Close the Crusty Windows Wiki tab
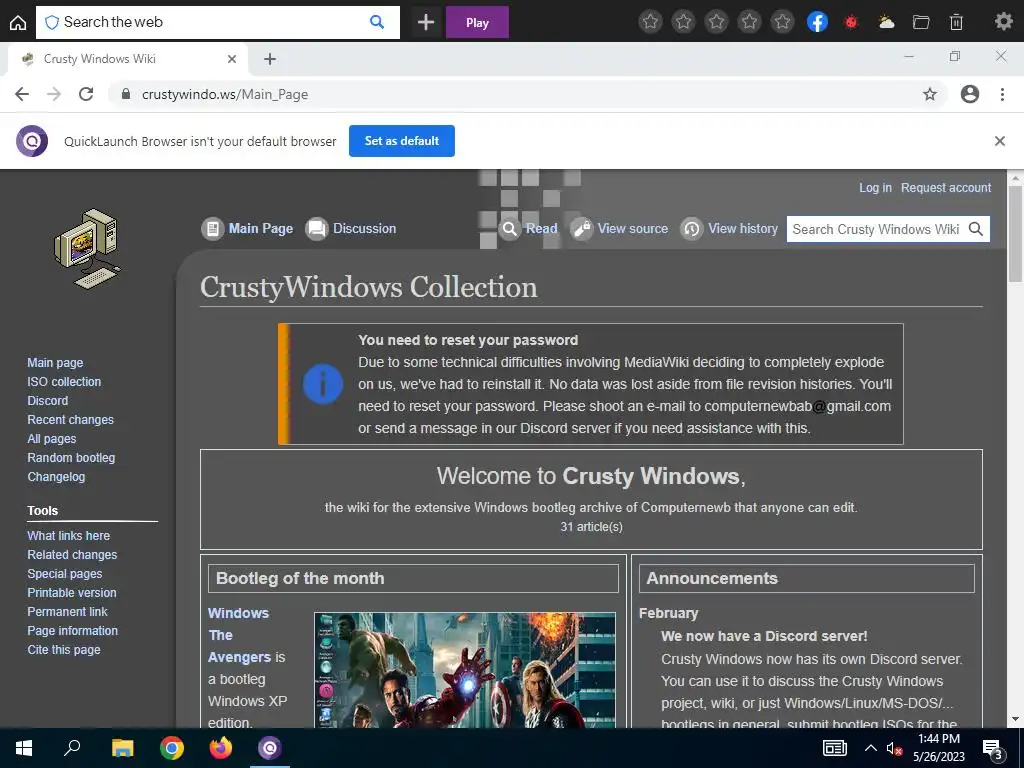The width and height of the screenshot is (1024, 768). click(231, 59)
